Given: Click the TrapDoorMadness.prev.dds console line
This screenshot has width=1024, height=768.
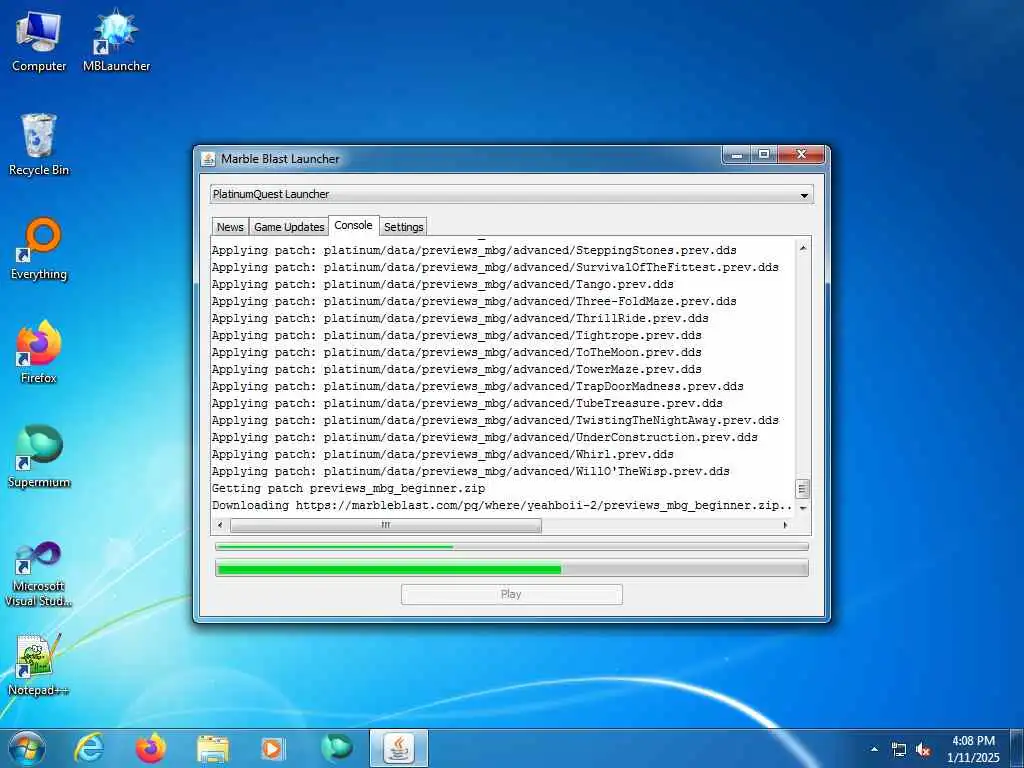Looking at the screenshot, I should click(x=477, y=386).
